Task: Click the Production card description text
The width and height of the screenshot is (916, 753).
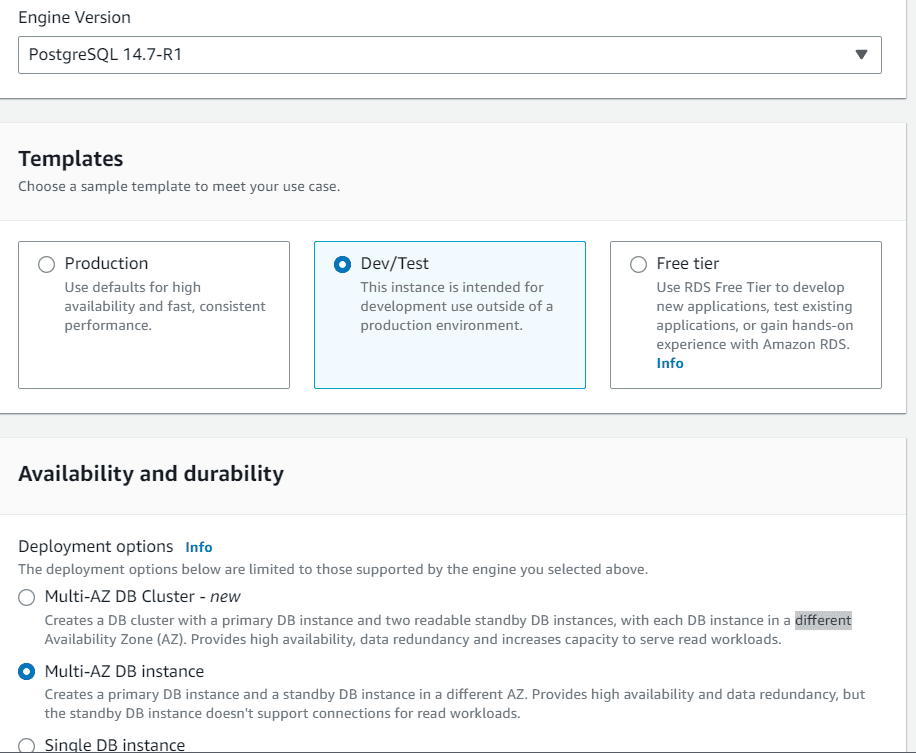Action: coord(165,306)
